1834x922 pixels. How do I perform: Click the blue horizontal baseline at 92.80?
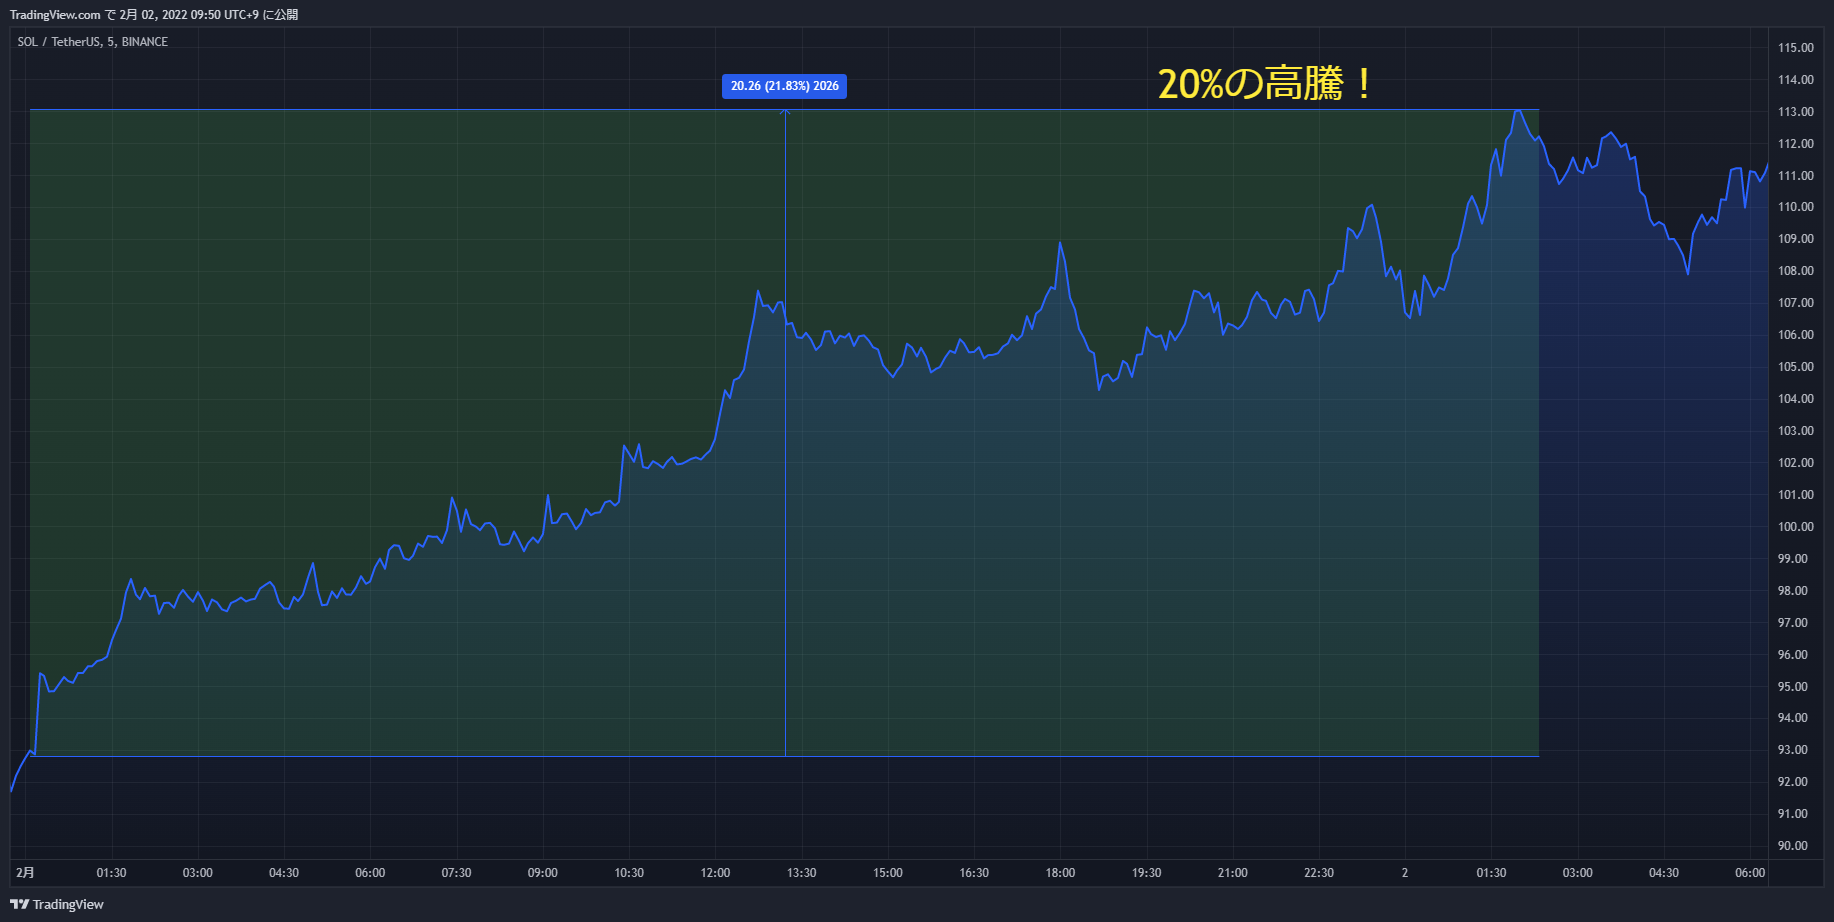785,756
